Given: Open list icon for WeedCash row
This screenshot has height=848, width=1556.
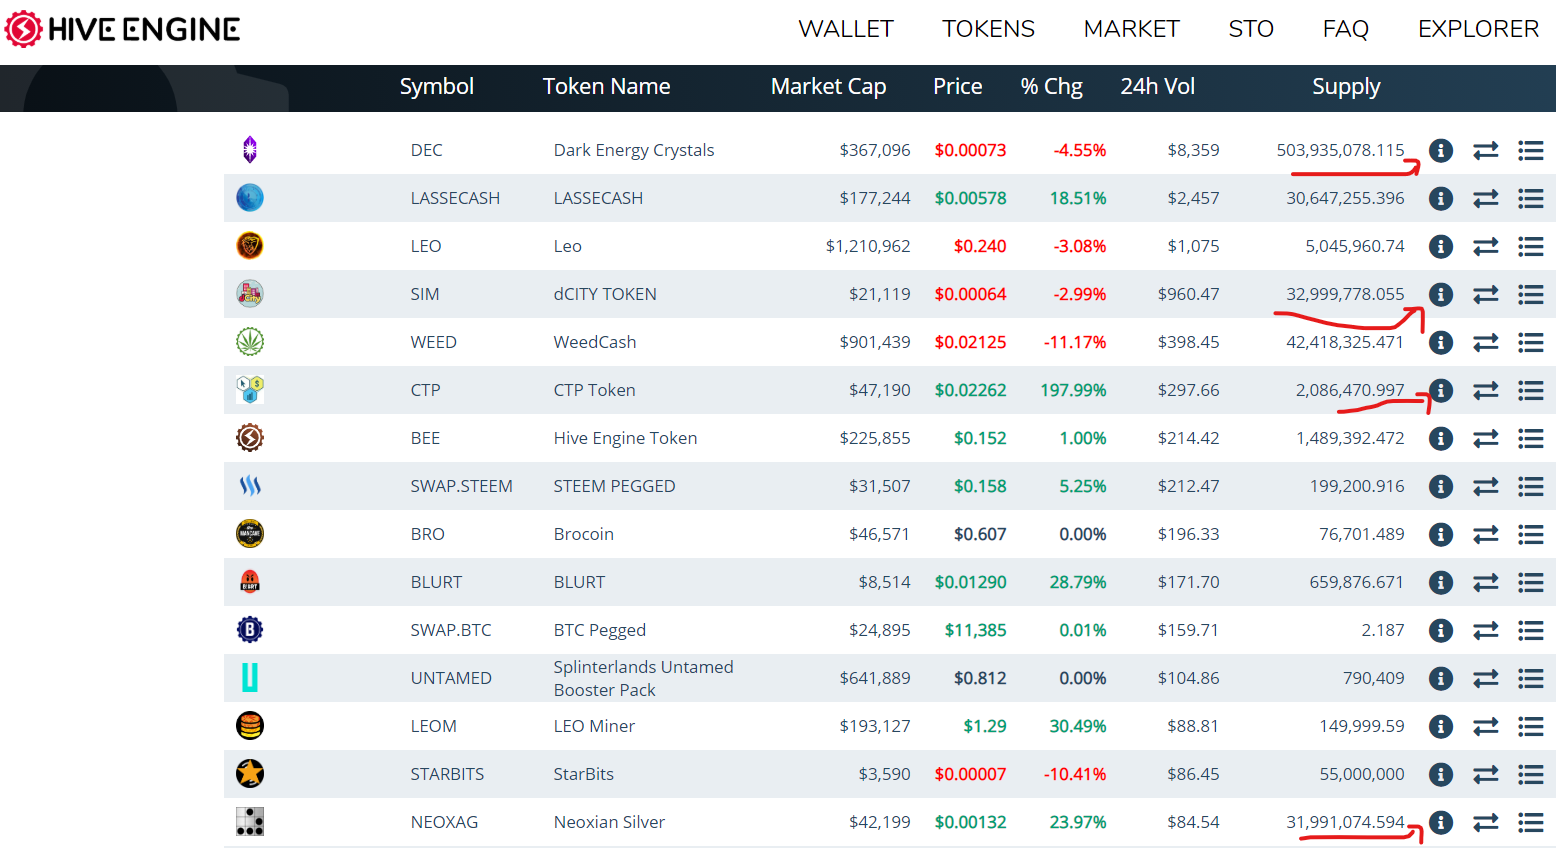Looking at the screenshot, I should tap(1531, 342).
